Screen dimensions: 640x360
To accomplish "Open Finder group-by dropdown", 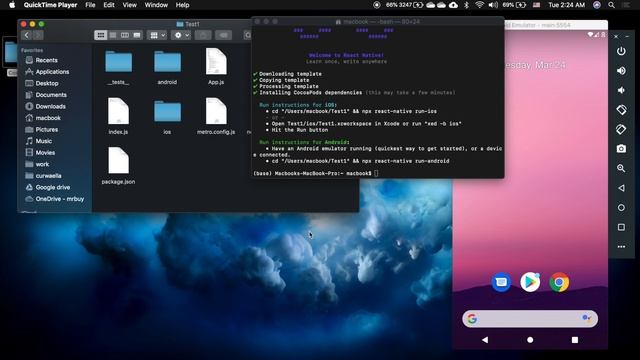I will click(158, 35).
